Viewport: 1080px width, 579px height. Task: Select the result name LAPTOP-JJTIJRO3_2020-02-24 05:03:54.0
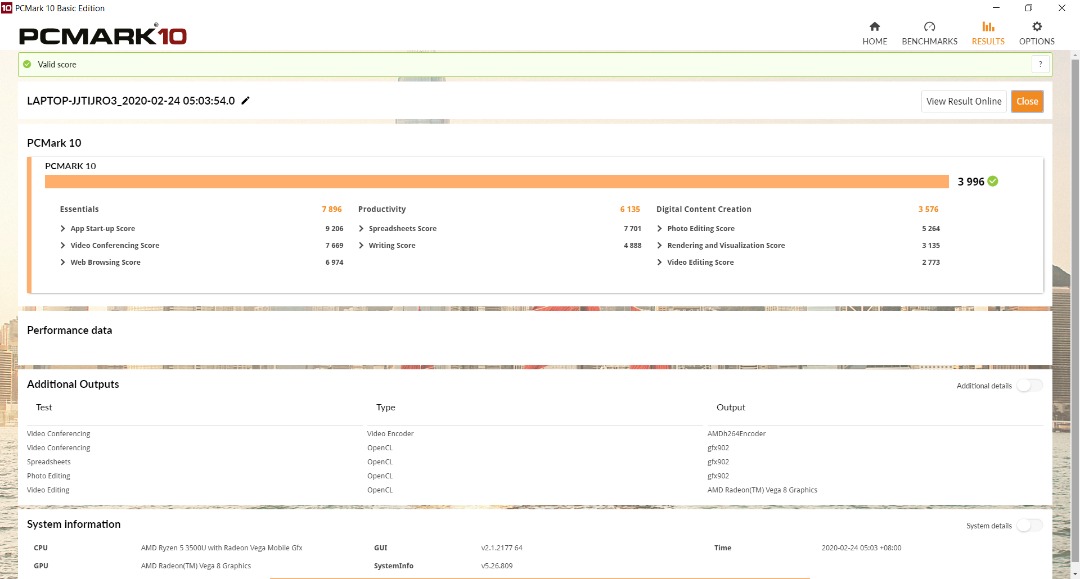[x=131, y=101]
